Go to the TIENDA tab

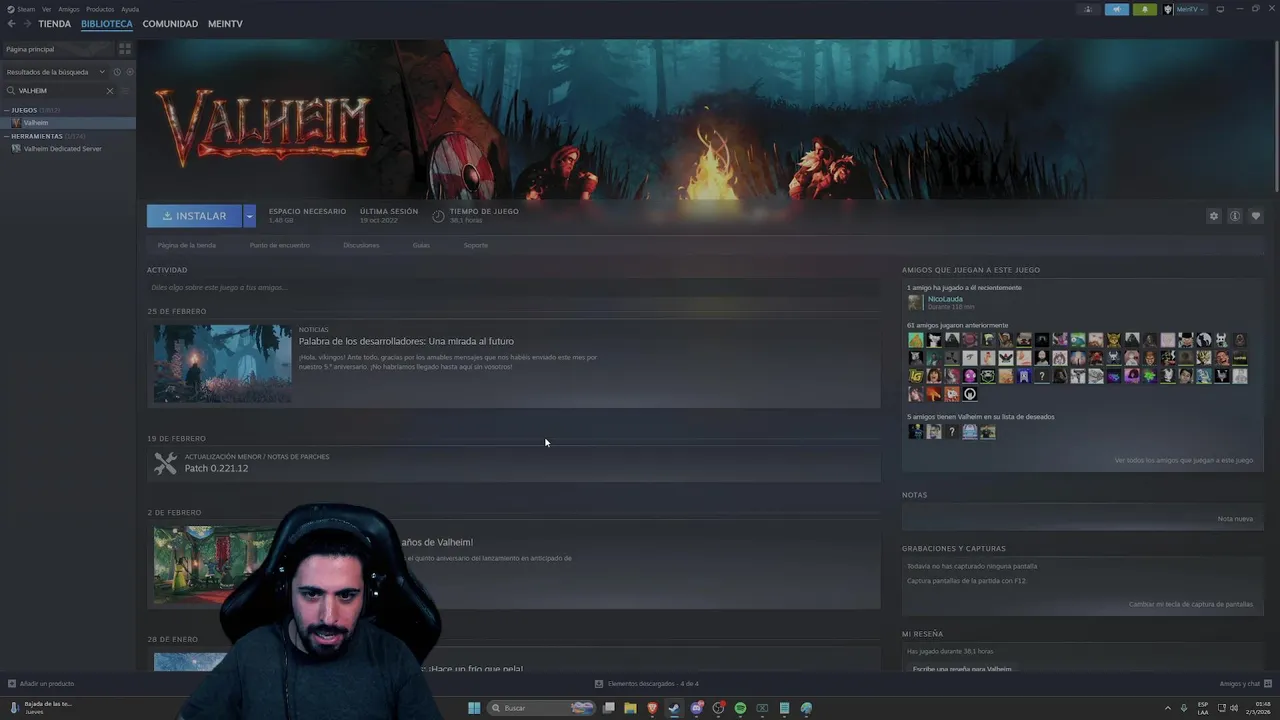click(54, 24)
